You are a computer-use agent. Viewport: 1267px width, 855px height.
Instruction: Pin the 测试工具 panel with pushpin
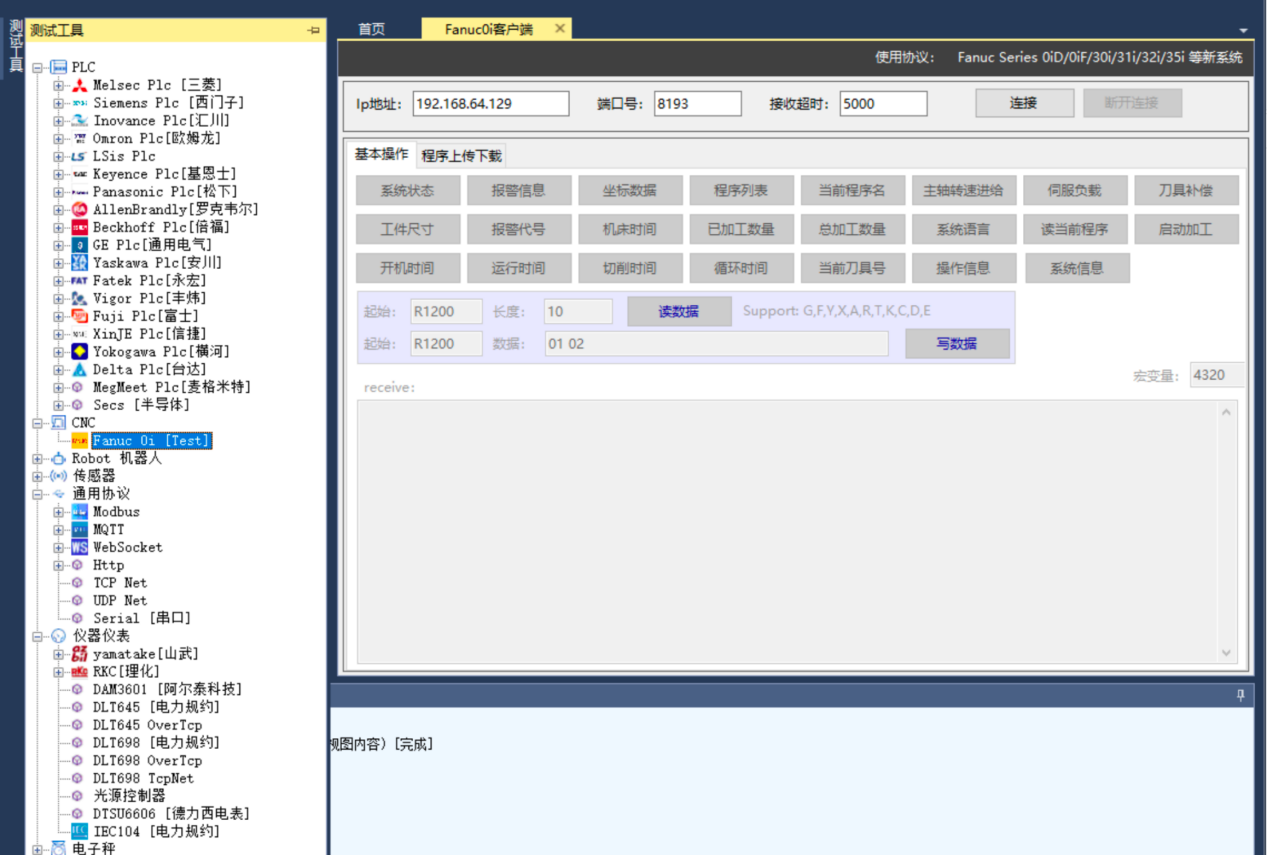click(x=314, y=31)
